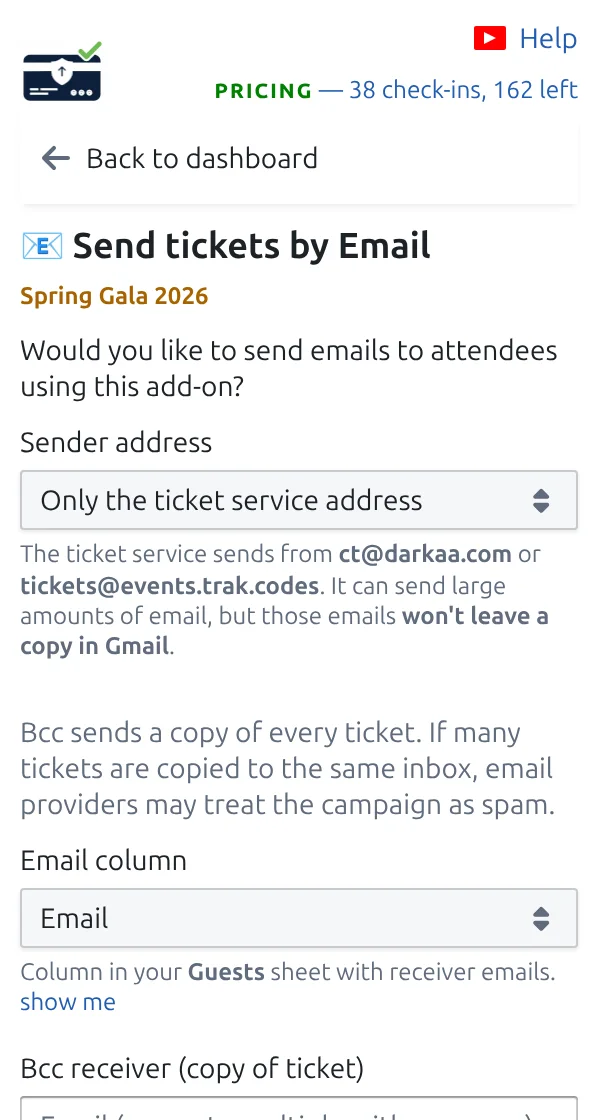This screenshot has width=598, height=1120.
Task: Click the left arrow beside Back to dashboard
Action: [x=56, y=158]
